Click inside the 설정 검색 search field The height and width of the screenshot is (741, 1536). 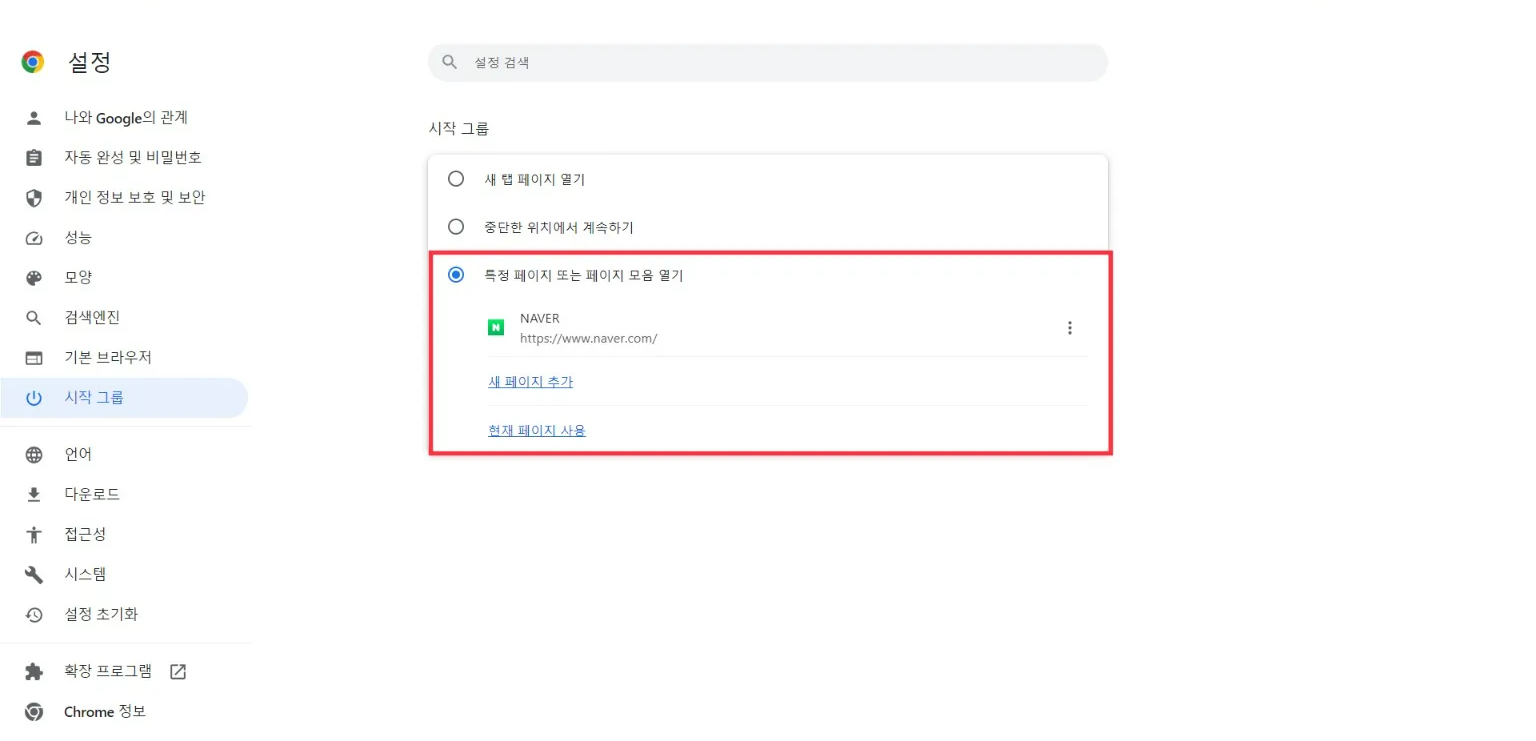coord(700,62)
